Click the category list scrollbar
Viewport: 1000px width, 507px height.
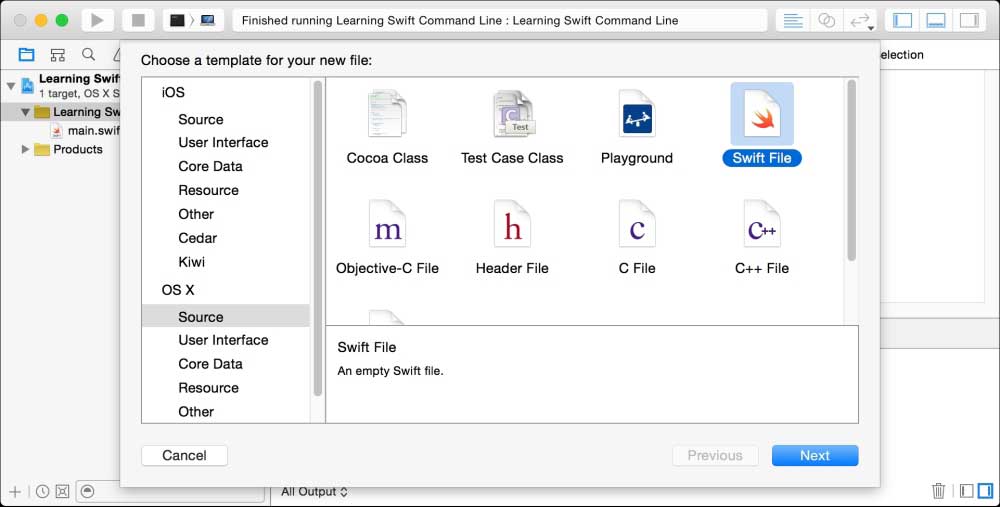tap(318, 238)
